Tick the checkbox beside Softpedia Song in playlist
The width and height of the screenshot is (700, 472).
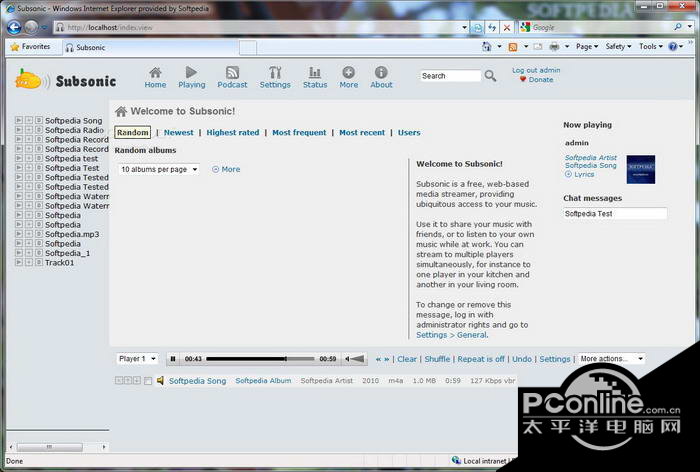[x=149, y=381]
